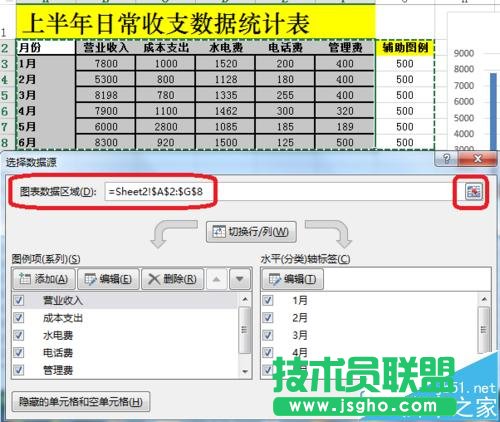This screenshot has width=500, height=422.
Task: Select the 水电费 series entry
Action: tap(58, 335)
